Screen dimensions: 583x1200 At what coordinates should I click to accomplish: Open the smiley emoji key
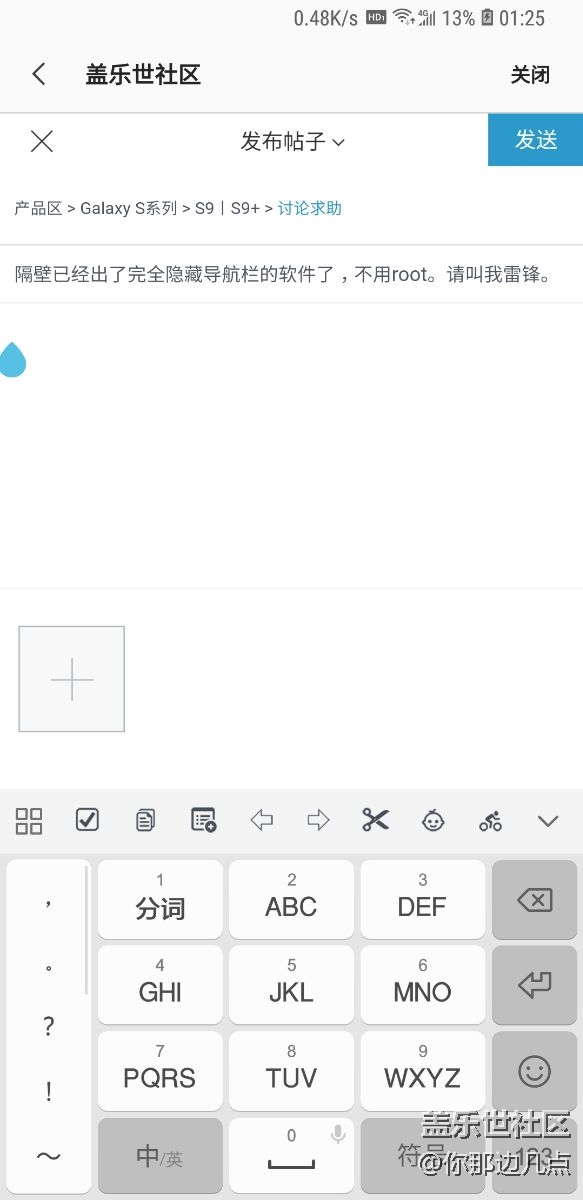click(x=534, y=1072)
